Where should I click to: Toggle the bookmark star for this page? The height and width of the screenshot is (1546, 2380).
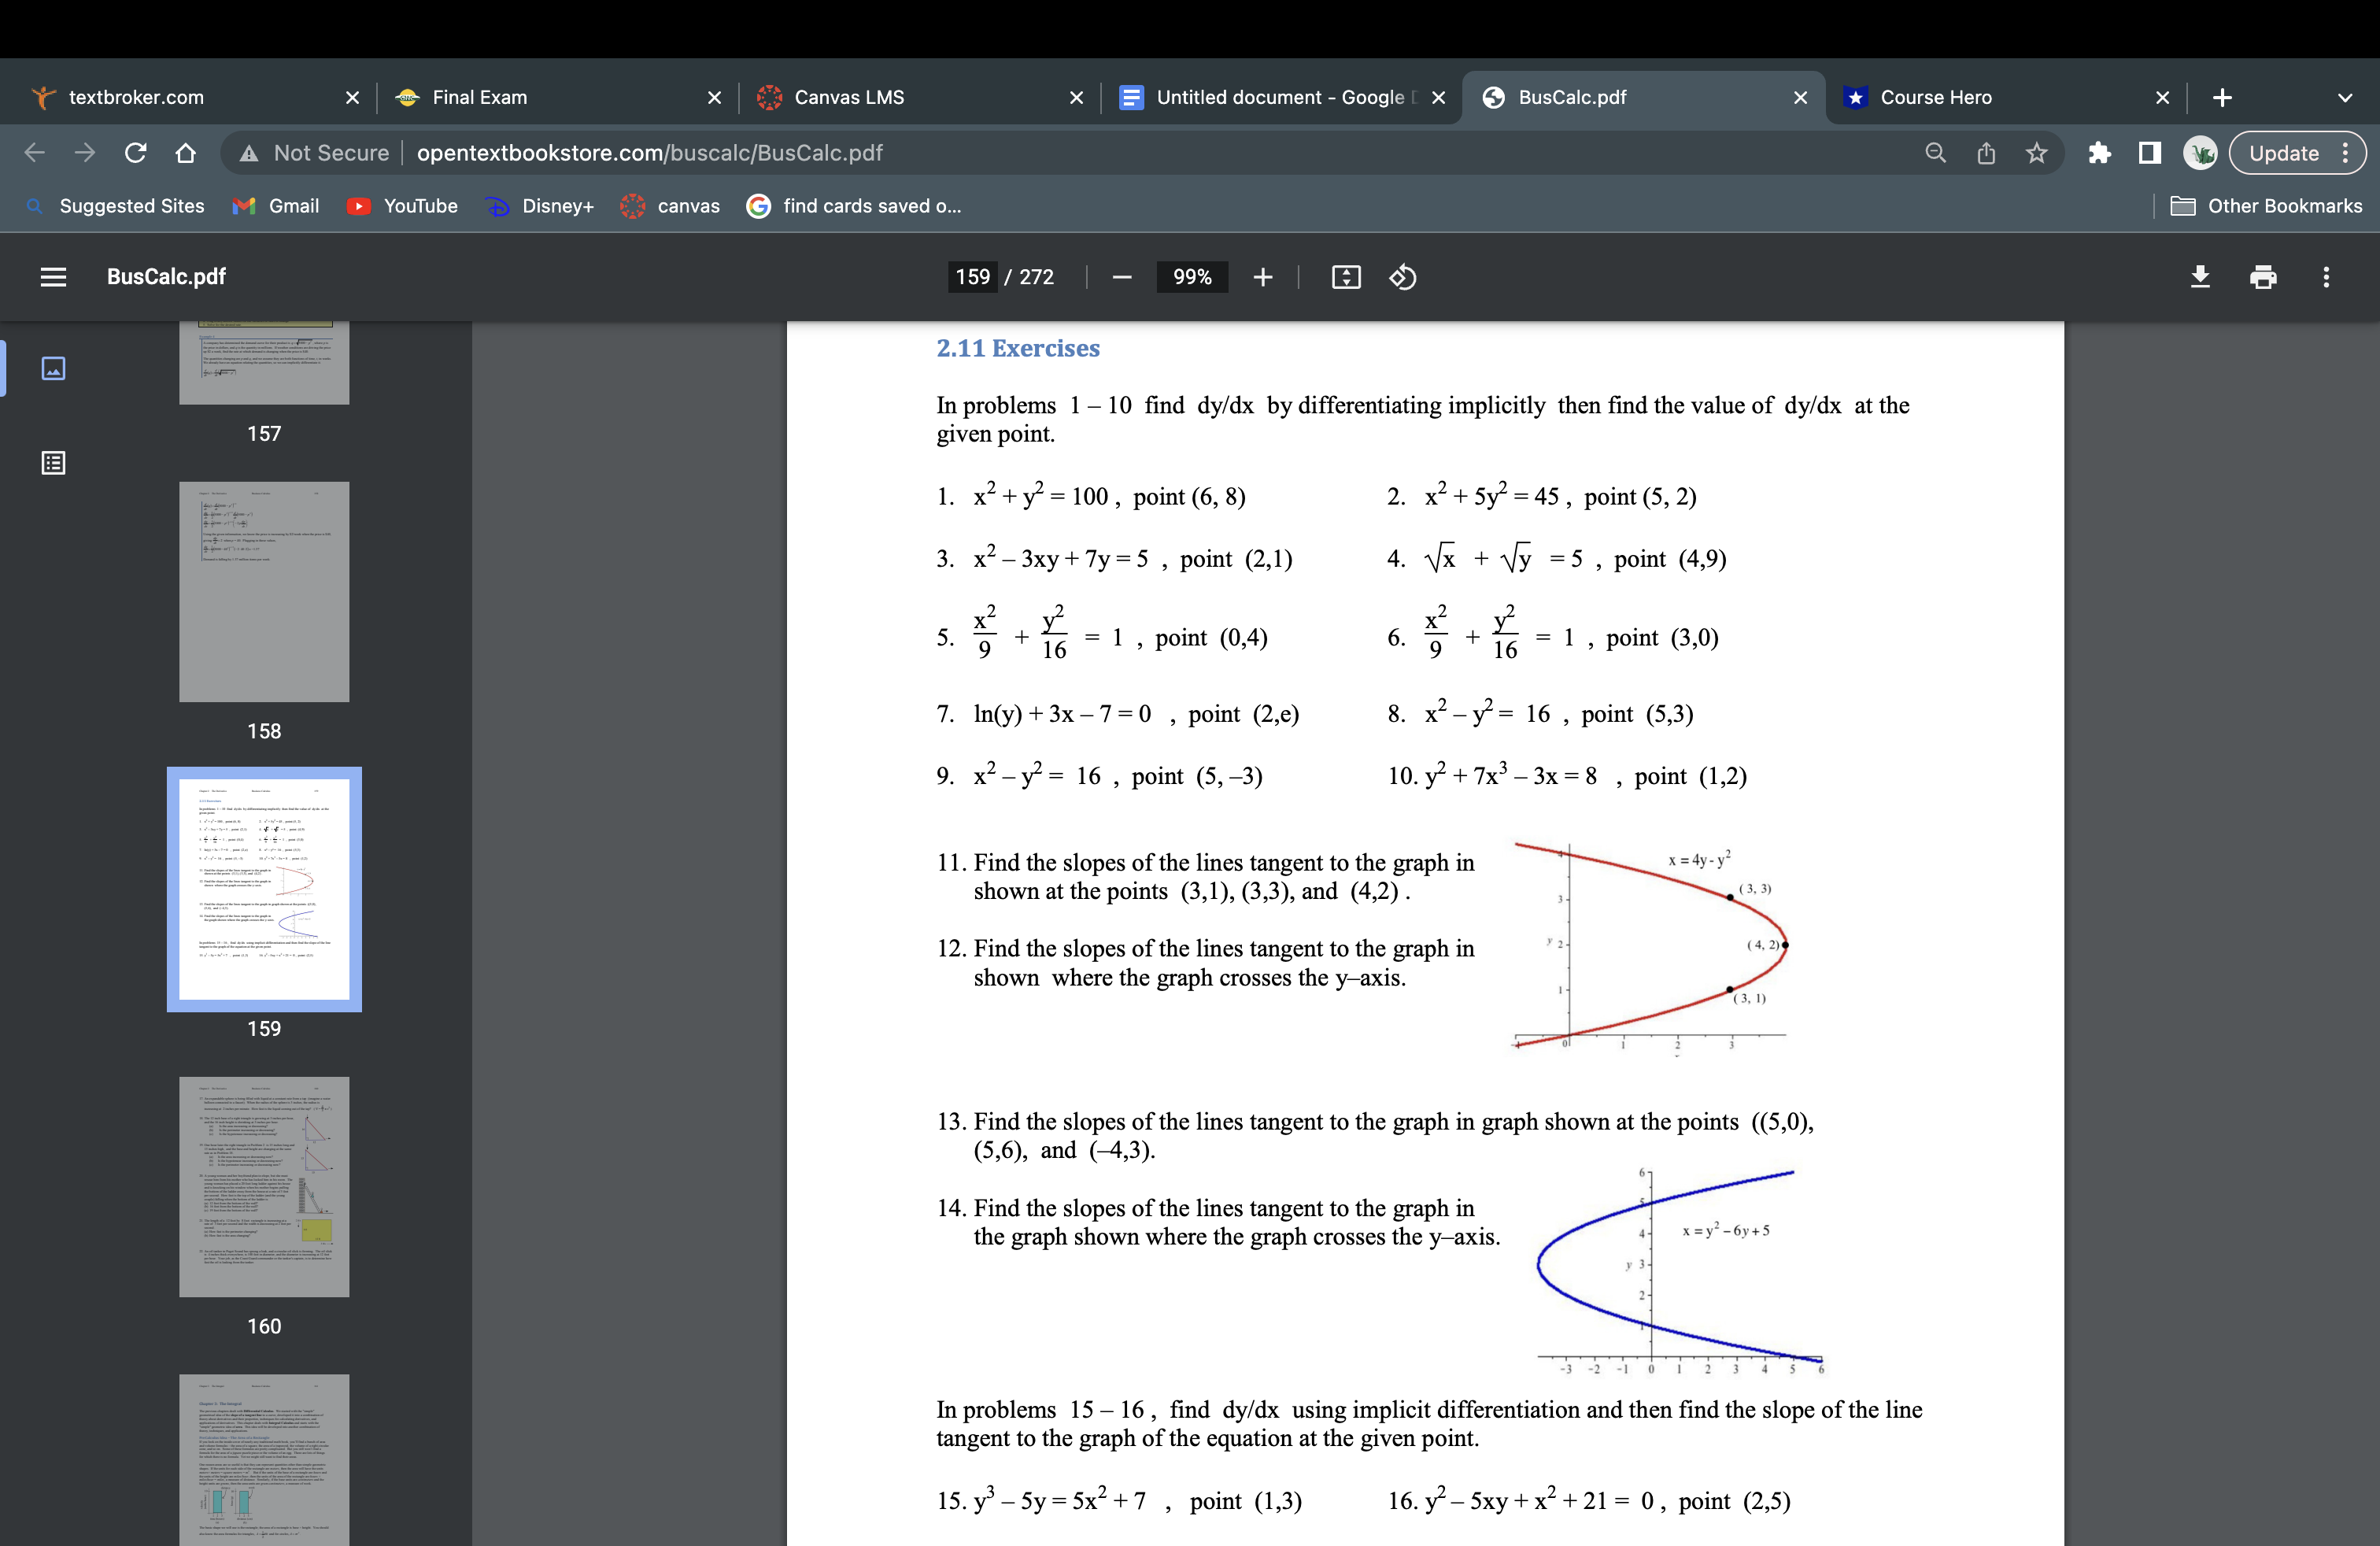pos(2037,152)
